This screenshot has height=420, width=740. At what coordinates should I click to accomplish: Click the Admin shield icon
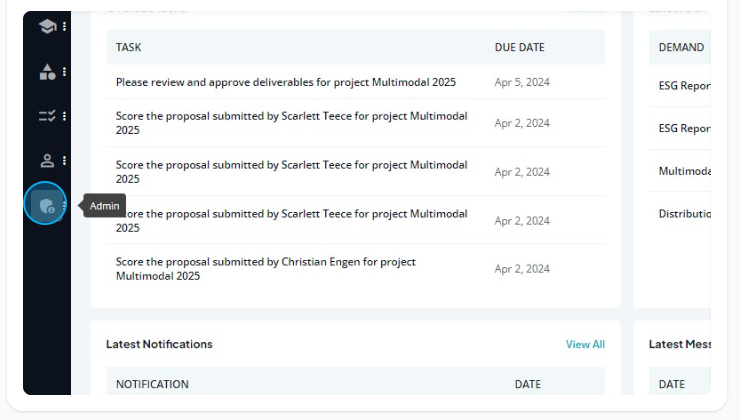[47, 205]
